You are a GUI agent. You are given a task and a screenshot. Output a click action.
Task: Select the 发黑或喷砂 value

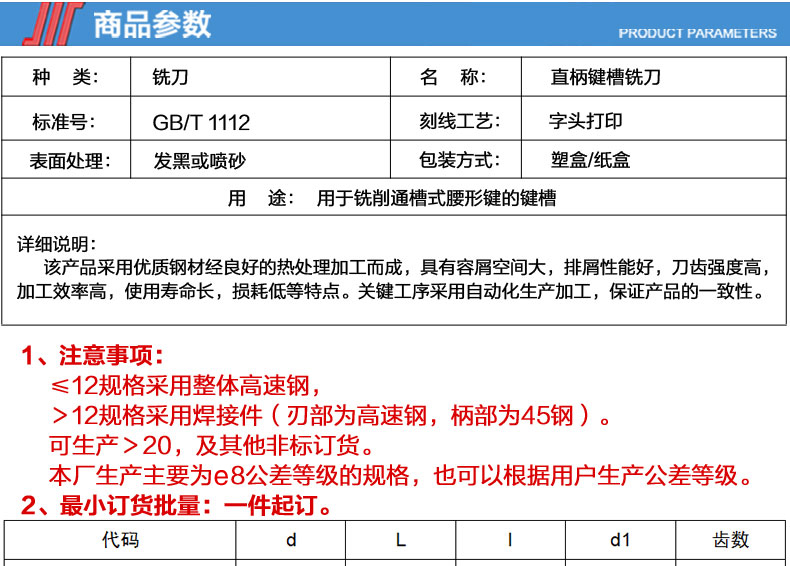(200, 161)
